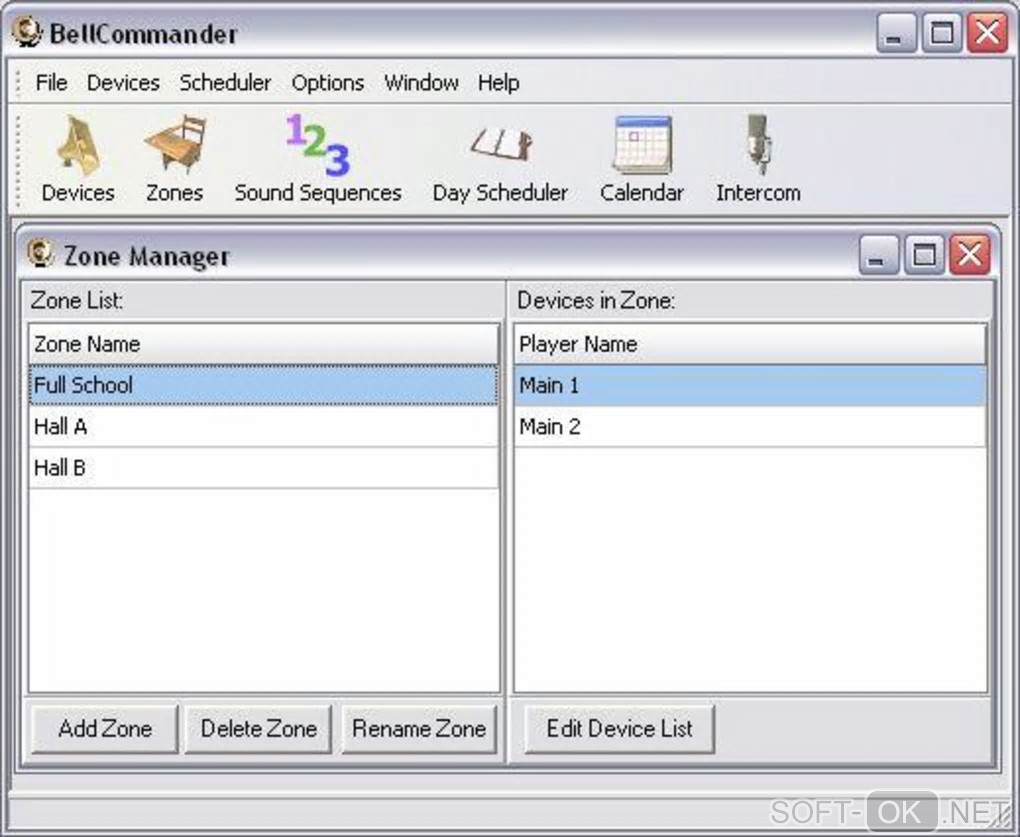Select the Main 1 player

[750, 385]
